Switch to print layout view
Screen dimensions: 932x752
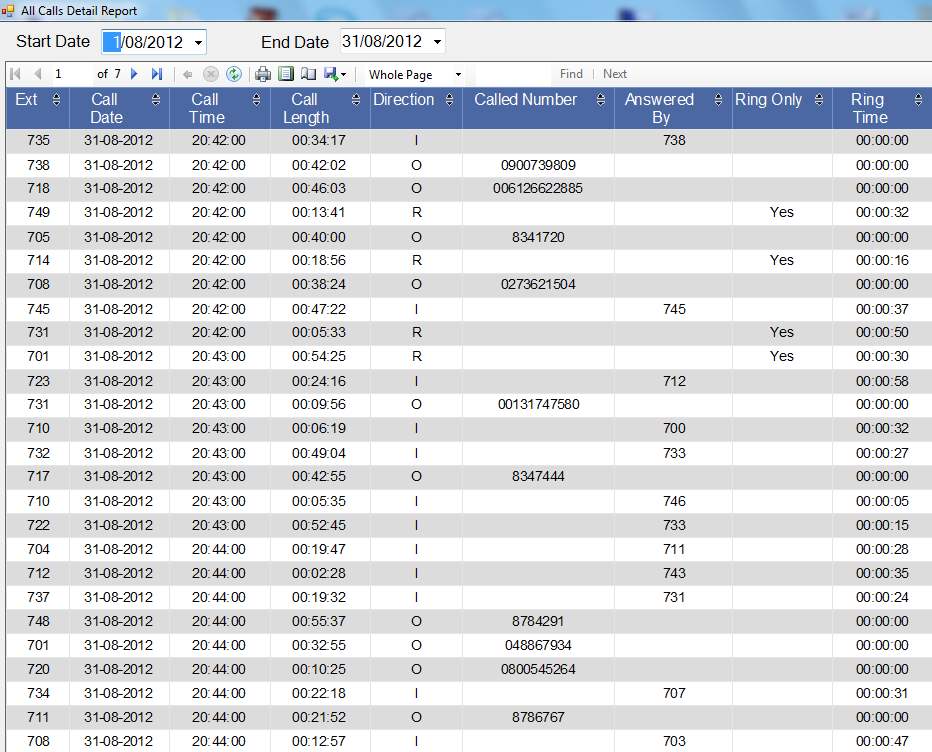tap(286, 74)
